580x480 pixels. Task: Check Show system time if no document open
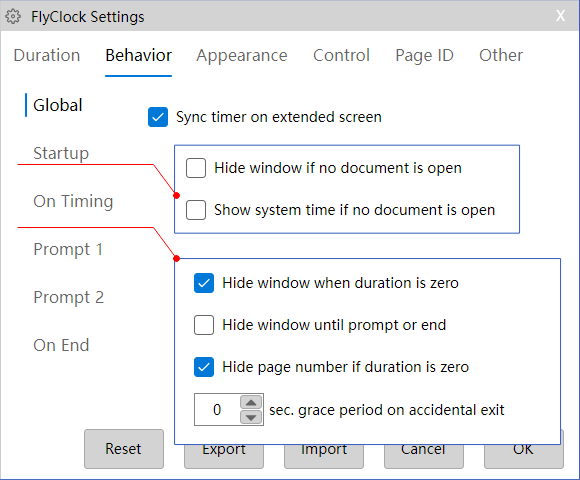point(196,210)
